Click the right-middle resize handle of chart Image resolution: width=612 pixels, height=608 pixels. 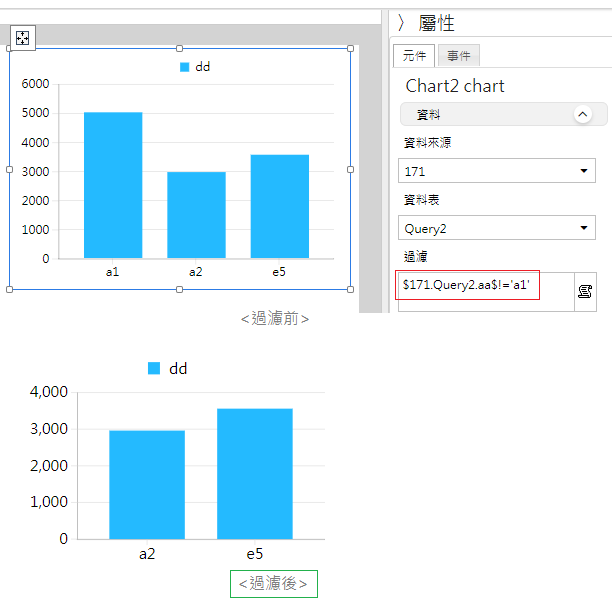pos(350,169)
